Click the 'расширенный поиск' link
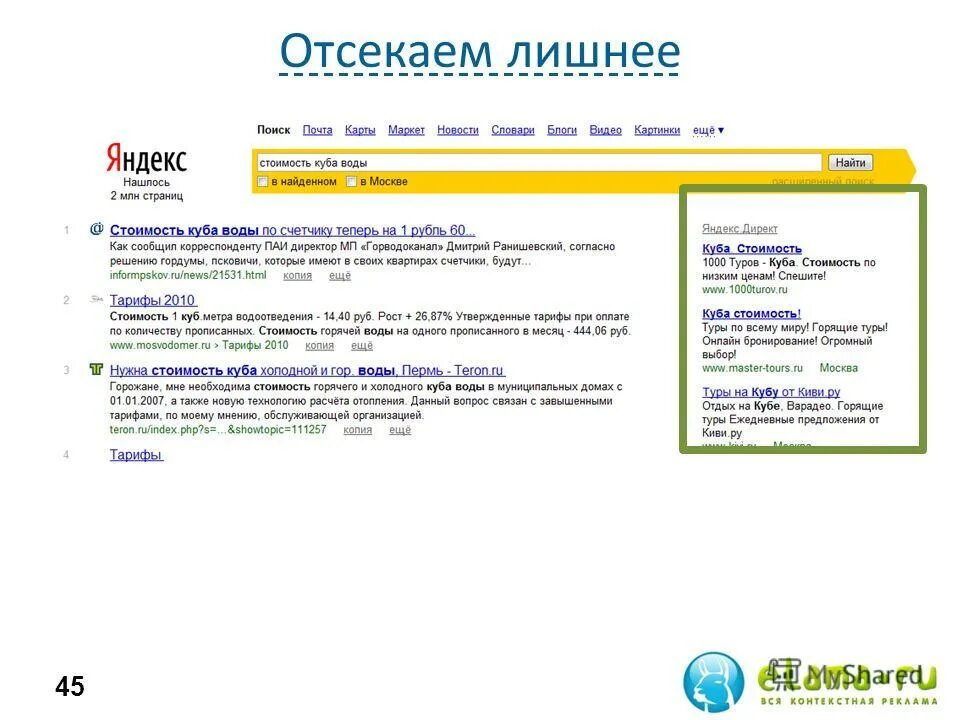This screenshot has height=720, width=960. (x=822, y=181)
